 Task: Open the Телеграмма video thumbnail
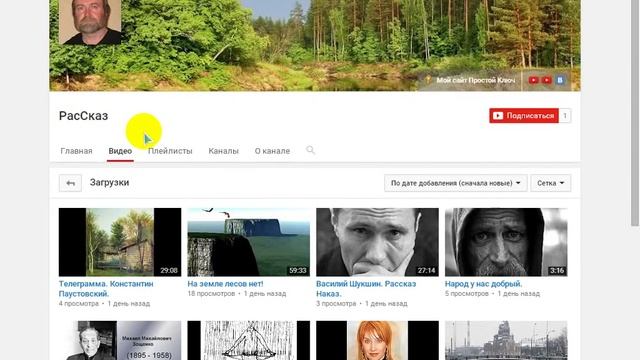coord(120,242)
